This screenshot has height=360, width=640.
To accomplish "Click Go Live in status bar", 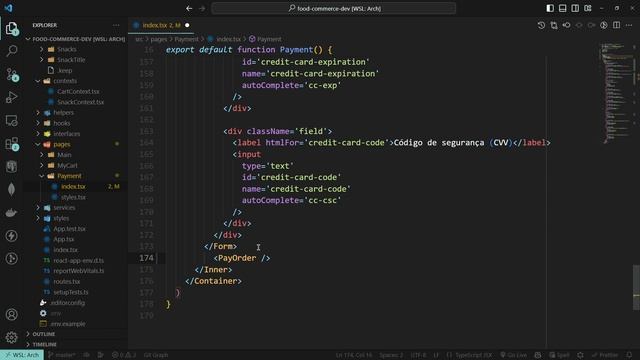I will click(513, 355).
